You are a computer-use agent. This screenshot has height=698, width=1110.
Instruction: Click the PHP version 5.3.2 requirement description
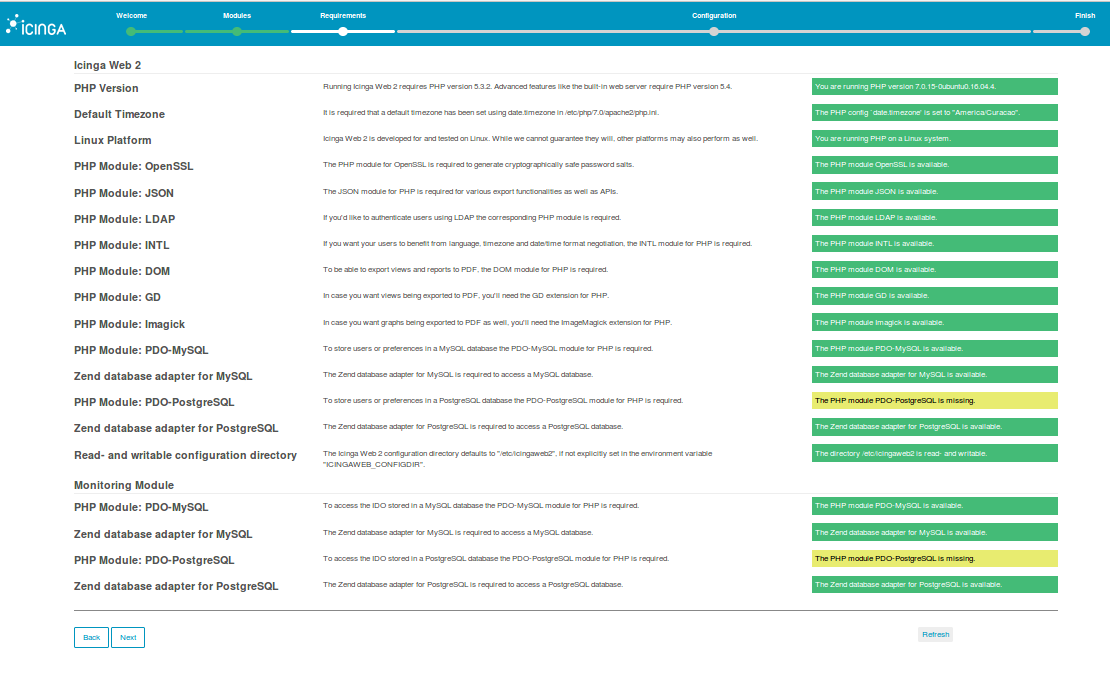click(527, 86)
